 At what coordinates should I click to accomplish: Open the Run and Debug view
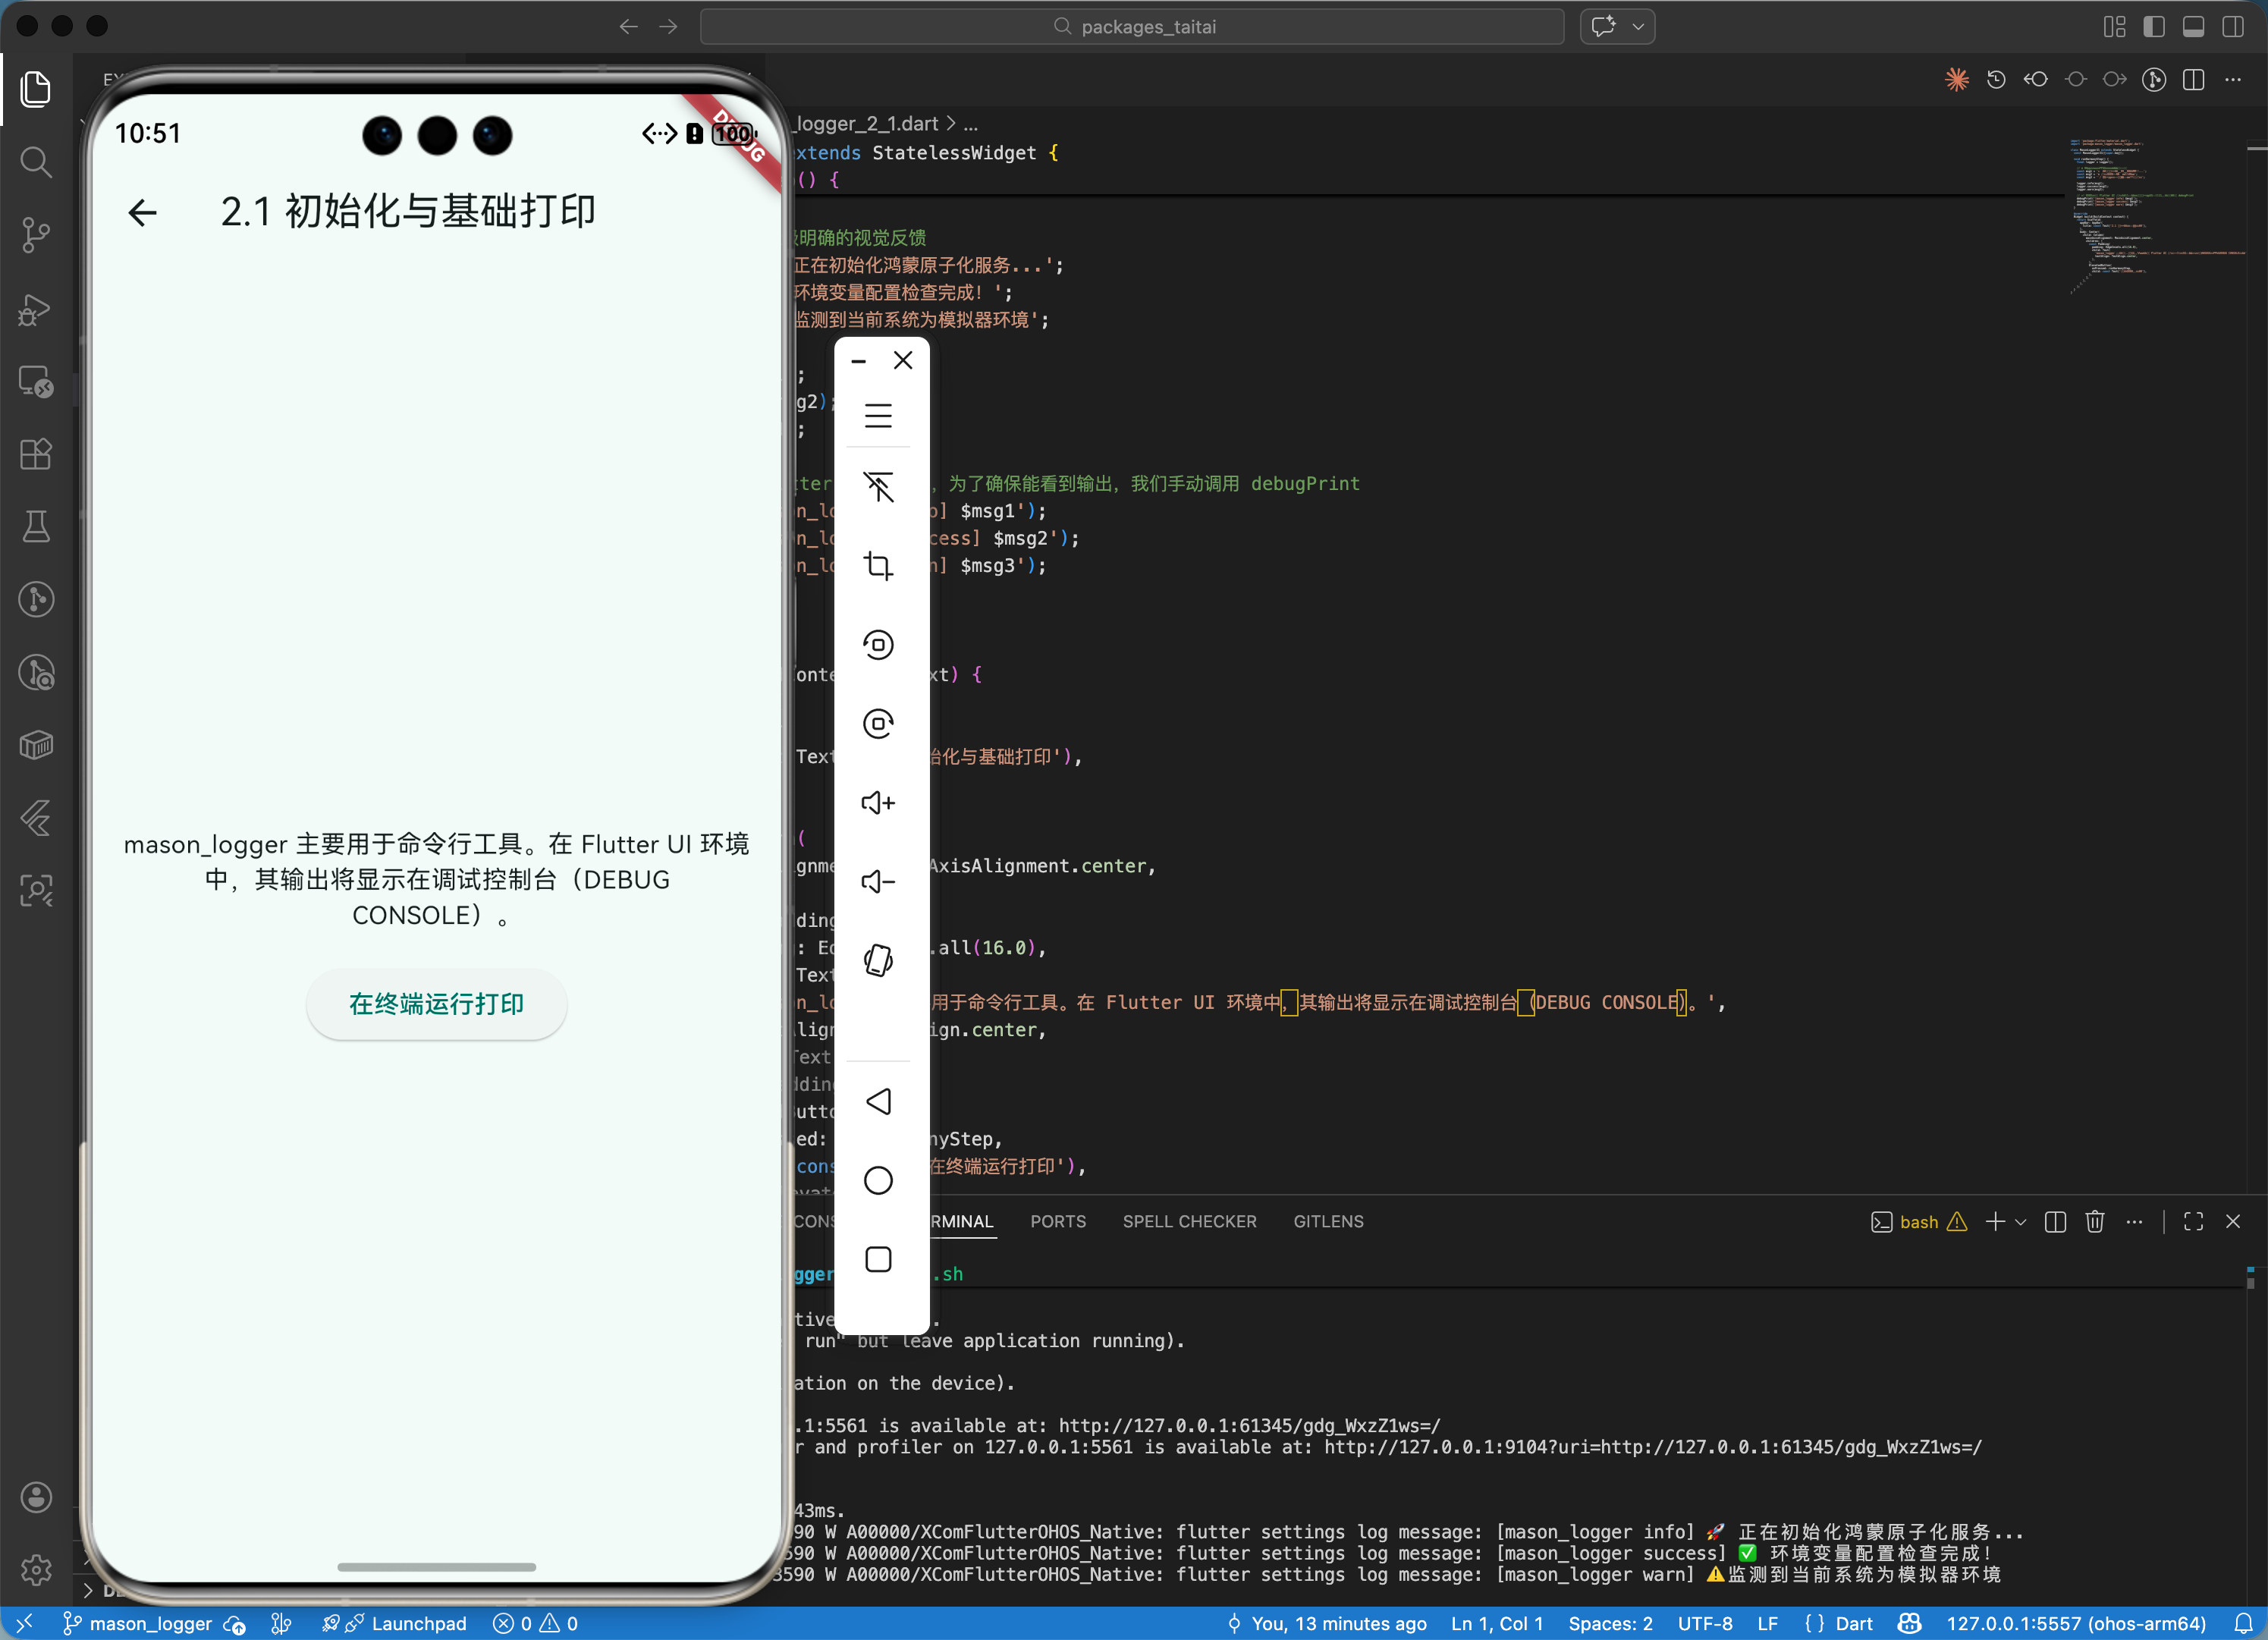pos(36,309)
